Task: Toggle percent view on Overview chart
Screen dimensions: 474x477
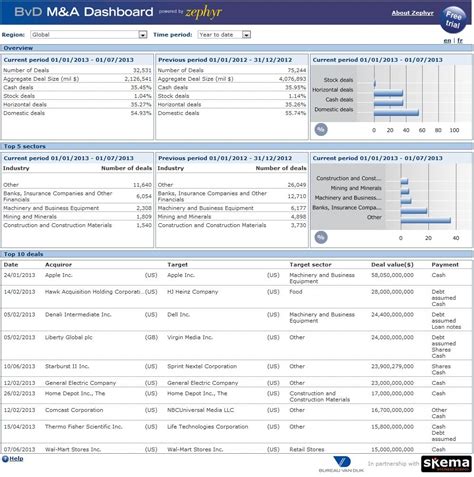Action: [321, 129]
